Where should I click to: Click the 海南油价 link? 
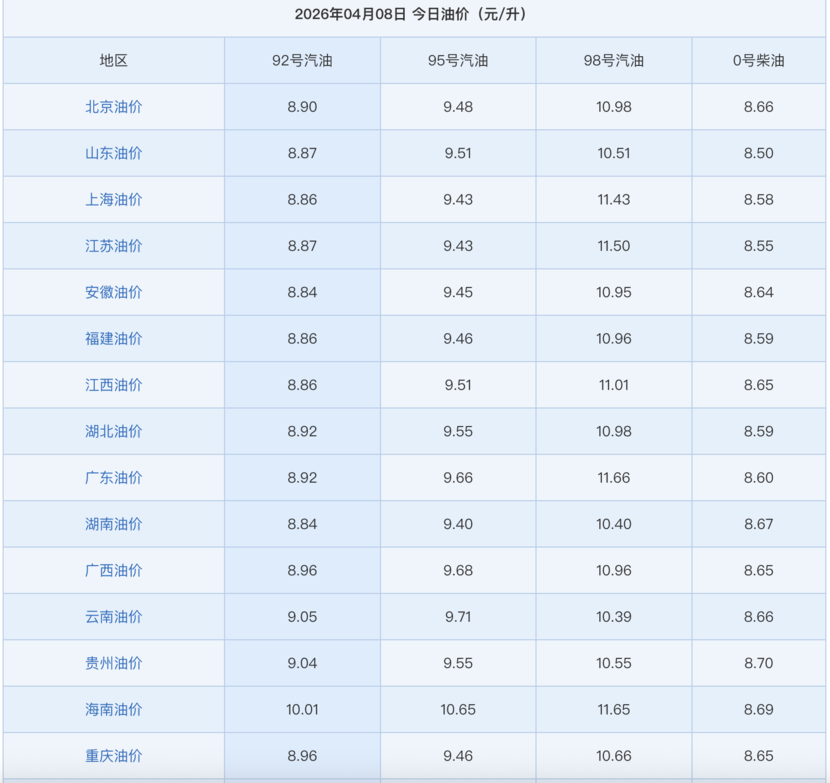point(114,709)
